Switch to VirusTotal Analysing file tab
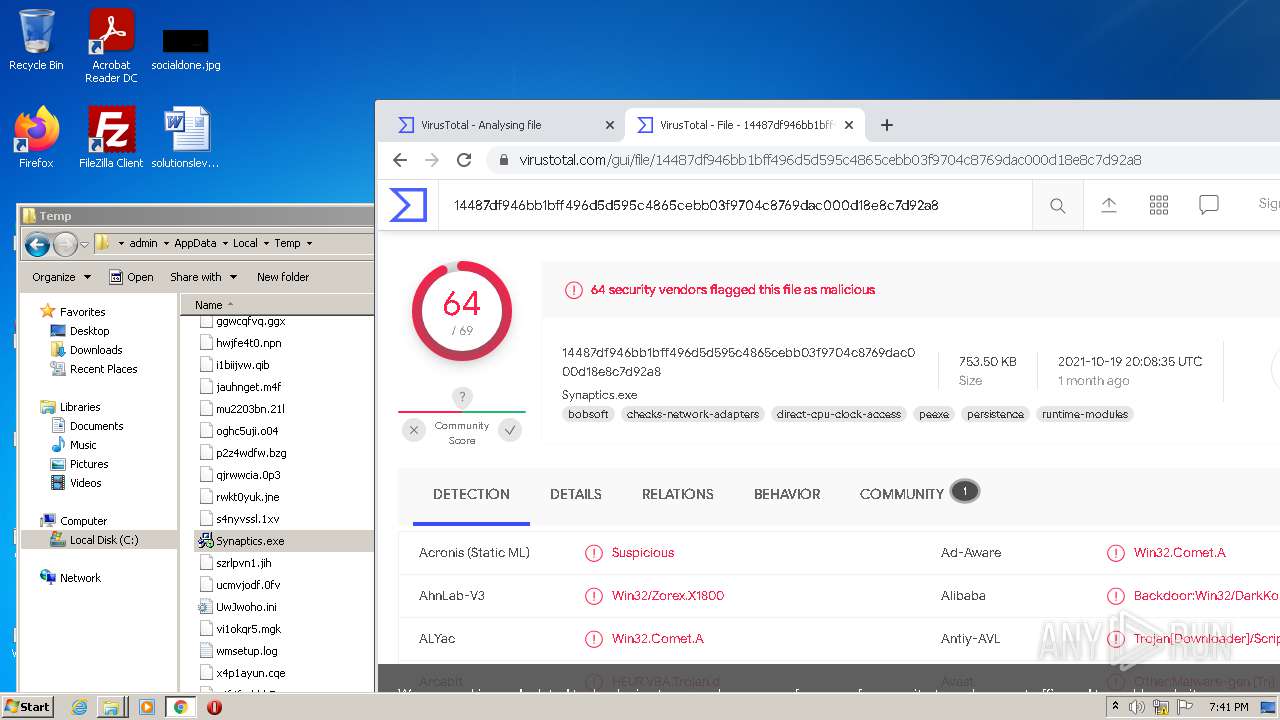Viewport: 1280px width, 720px height. tap(505, 125)
